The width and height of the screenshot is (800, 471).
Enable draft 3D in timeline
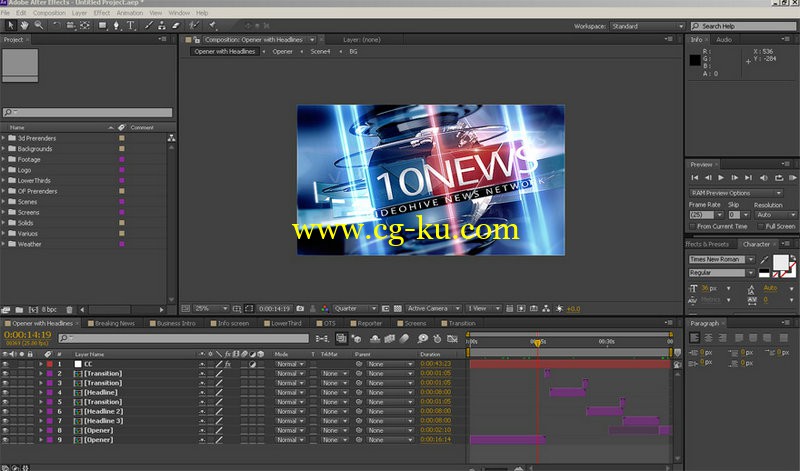pos(357,338)
